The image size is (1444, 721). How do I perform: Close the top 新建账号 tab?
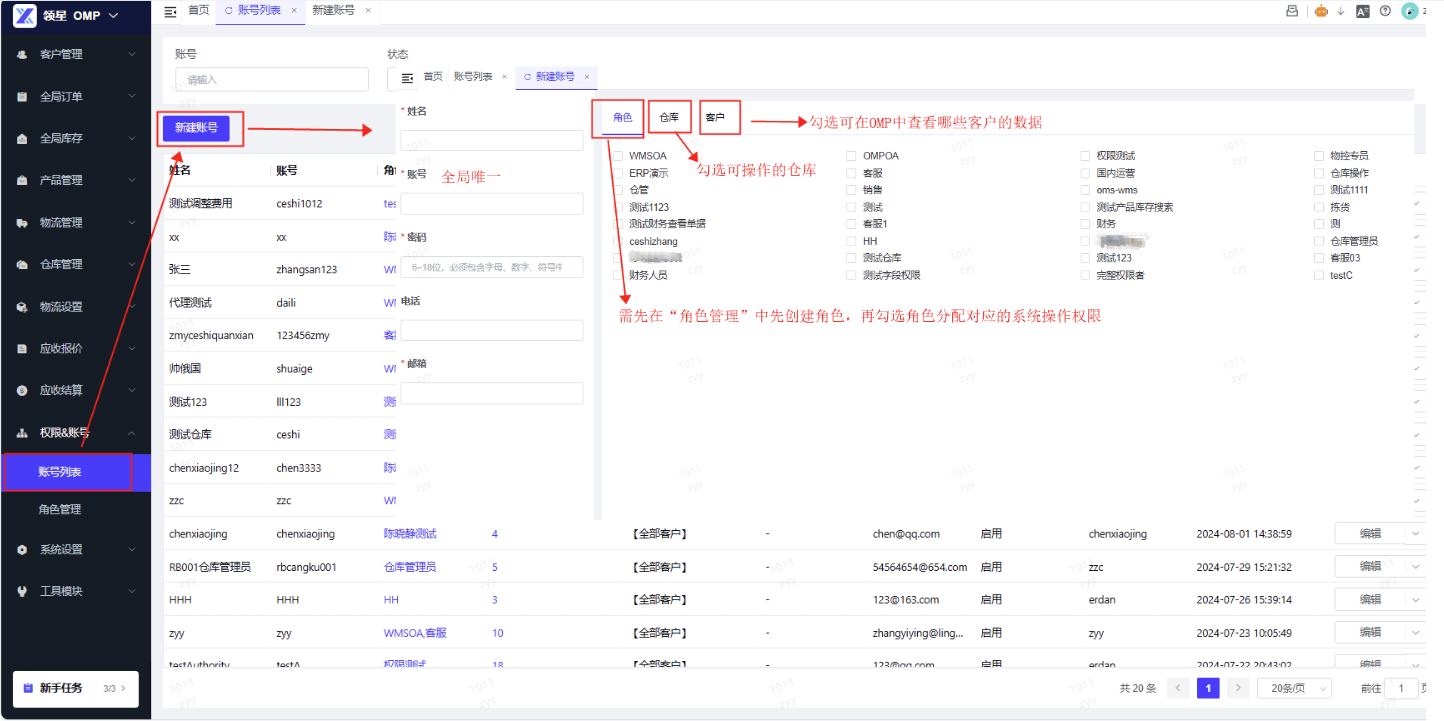coord(368,10)
